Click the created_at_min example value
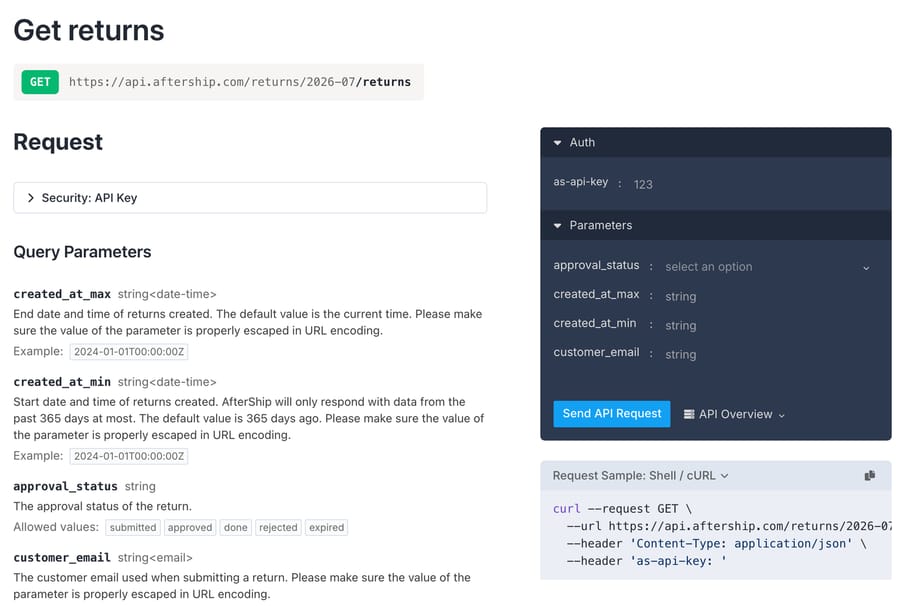Screen dimensions: 900x606 point(129,456)
